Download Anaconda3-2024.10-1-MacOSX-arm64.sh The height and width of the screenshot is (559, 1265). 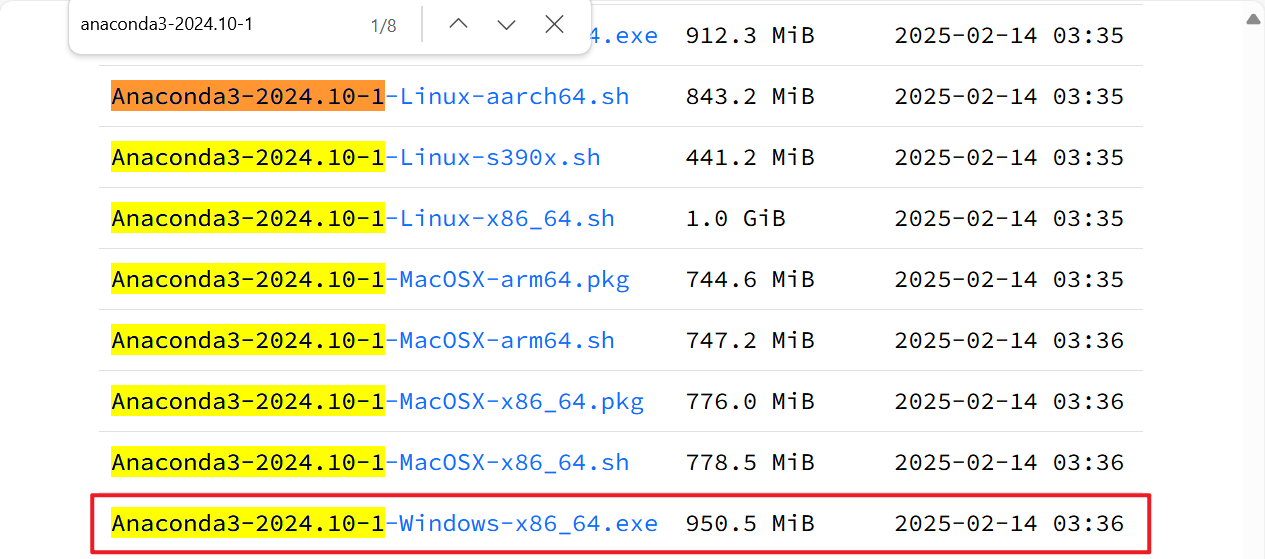363,341
